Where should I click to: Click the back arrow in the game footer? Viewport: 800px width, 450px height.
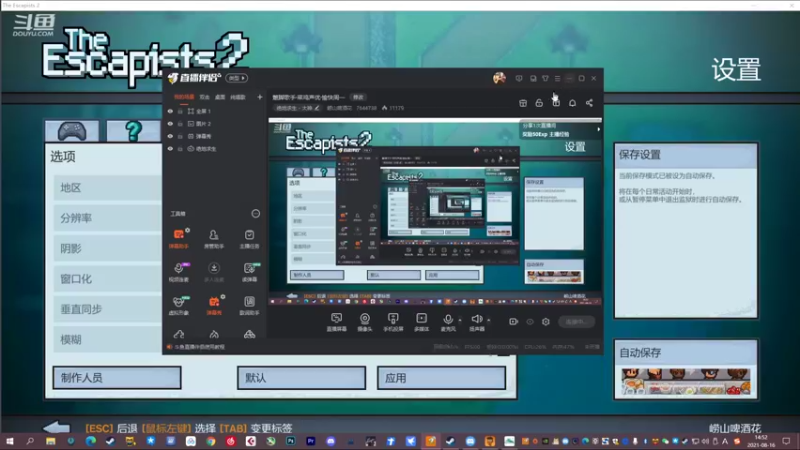pos(56,428)
